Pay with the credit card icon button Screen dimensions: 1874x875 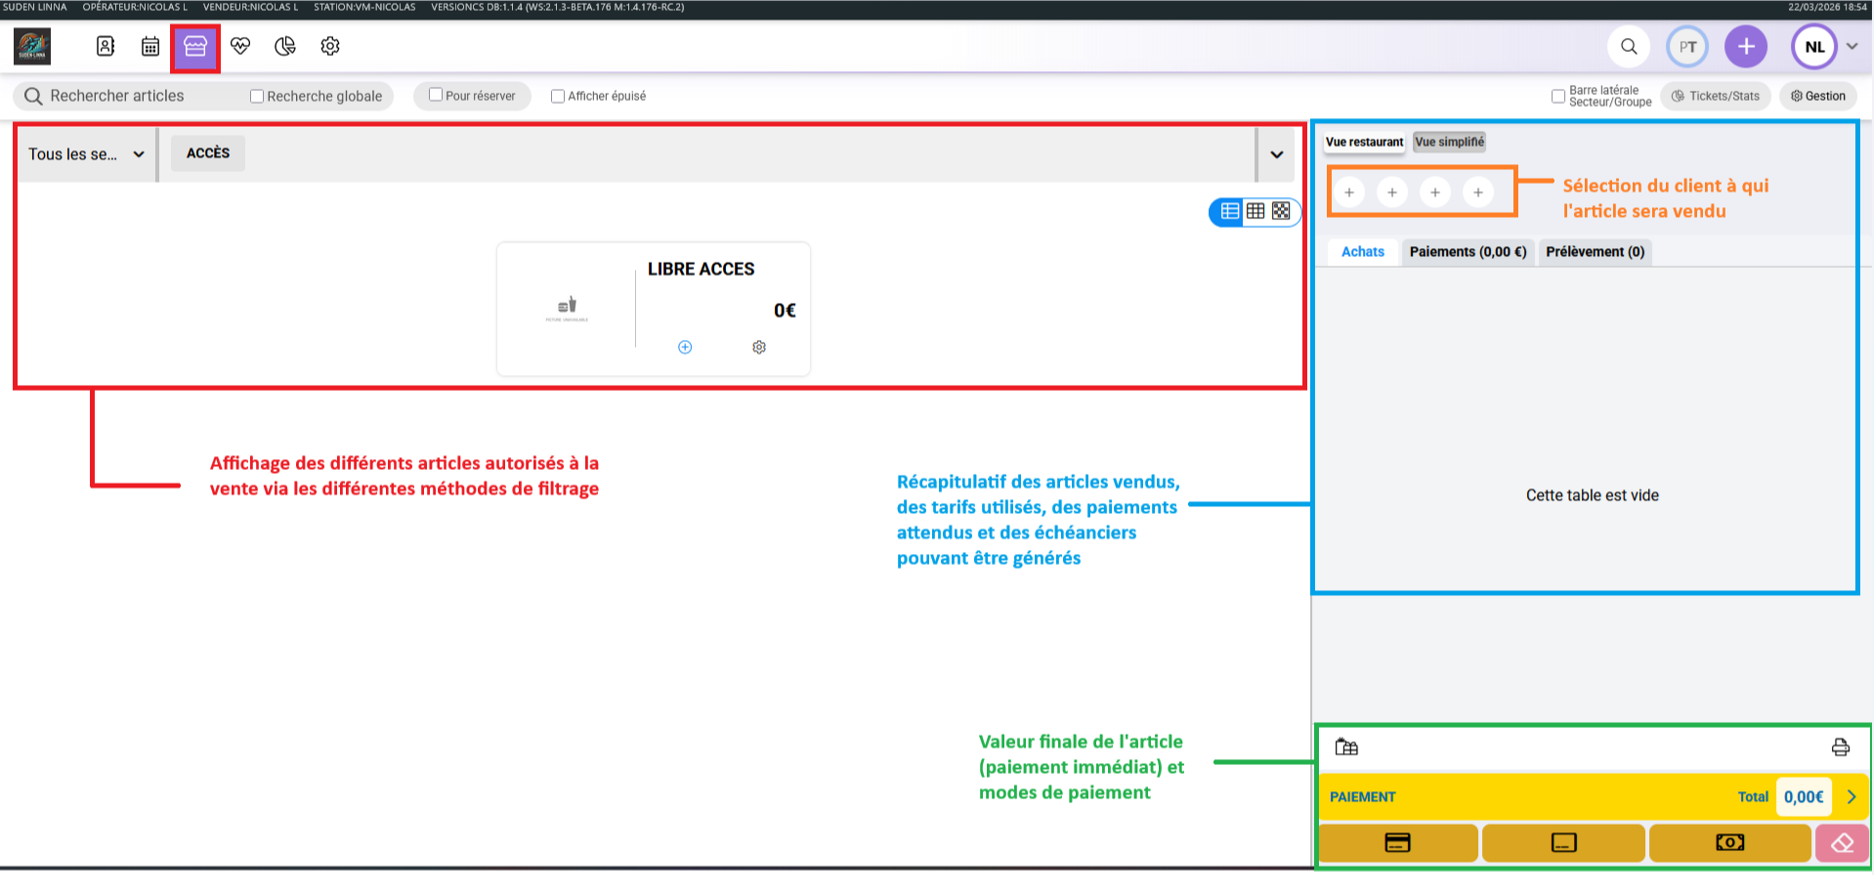pos(1397,843)
